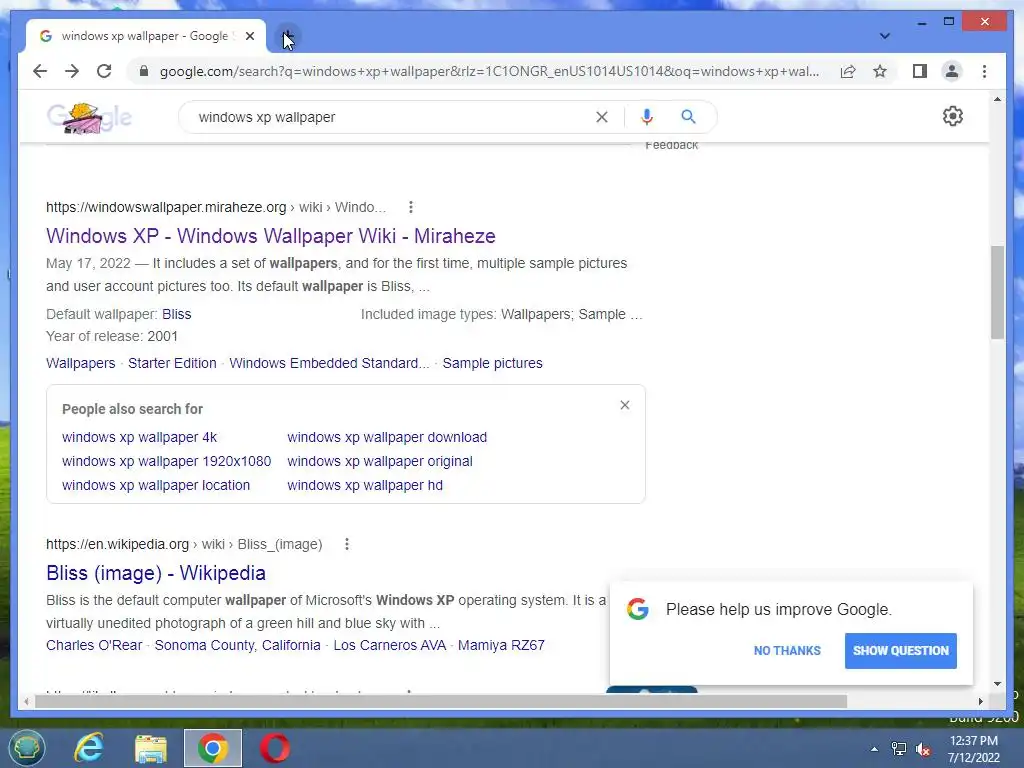Image resolution: width=1024 pixels, height=768 pixels.
Task: Open the Mamiya RZ67 link
Action: point(501,645)
